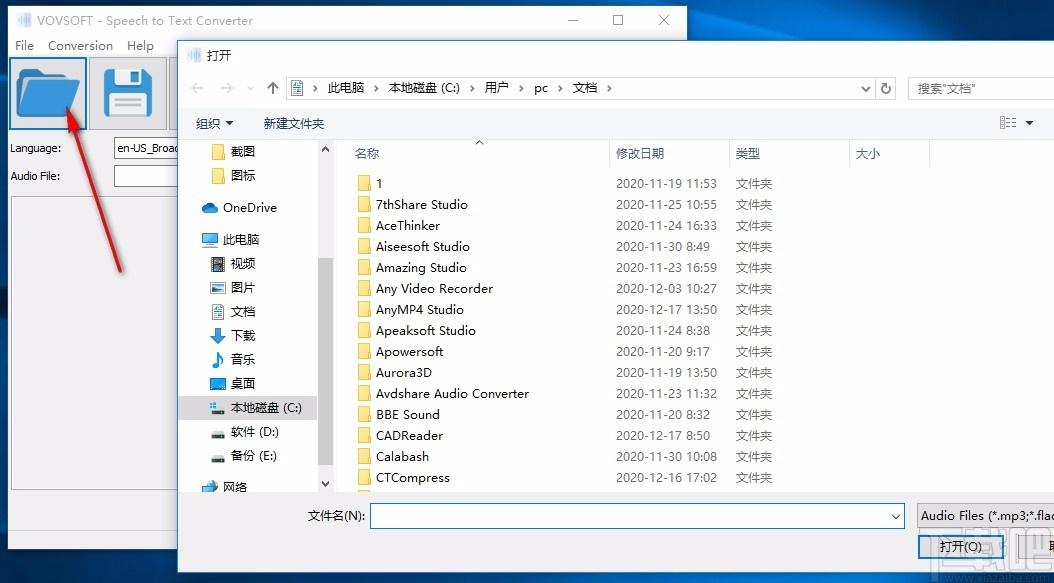Open the Audio Files type filter dropdown
The width and height of the screenshot is (1054, 583).
[x=985, y=516]
